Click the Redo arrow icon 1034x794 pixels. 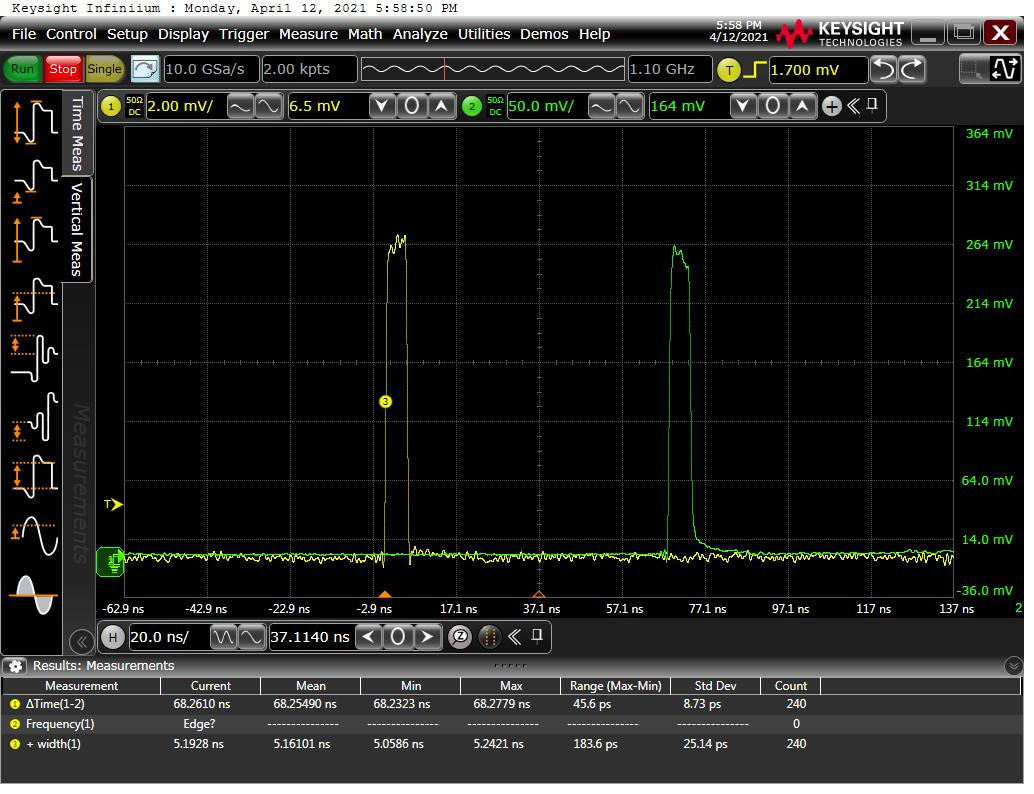click(x=911, y=69)
